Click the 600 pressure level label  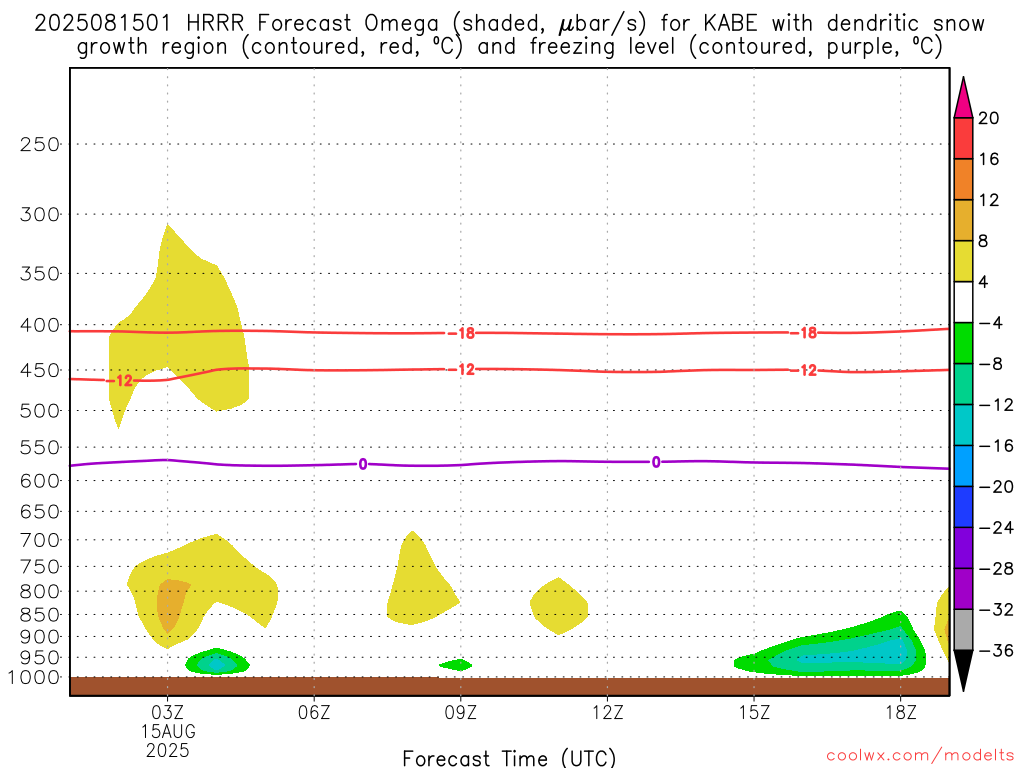click(x=40, y=481)
